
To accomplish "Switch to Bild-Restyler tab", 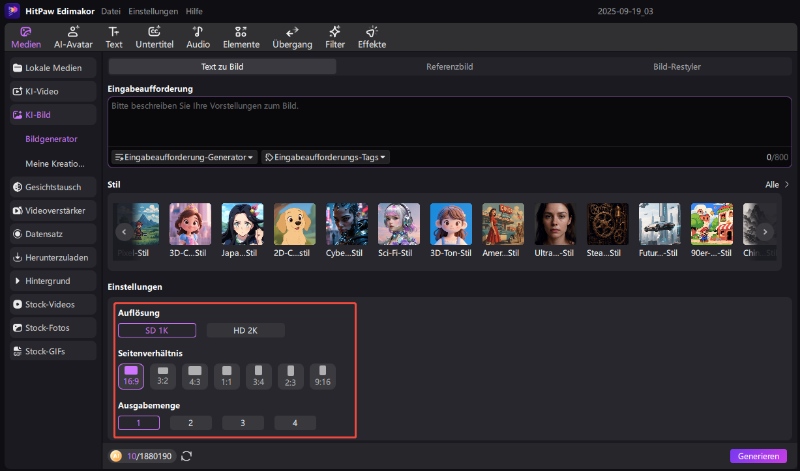I will pos(677,67).
